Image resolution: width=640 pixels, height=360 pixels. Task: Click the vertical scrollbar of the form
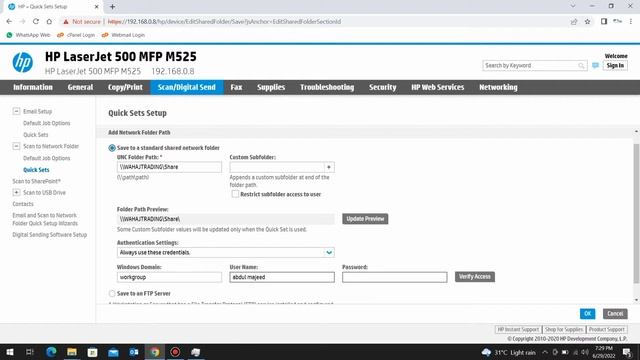tap(636, 213)
